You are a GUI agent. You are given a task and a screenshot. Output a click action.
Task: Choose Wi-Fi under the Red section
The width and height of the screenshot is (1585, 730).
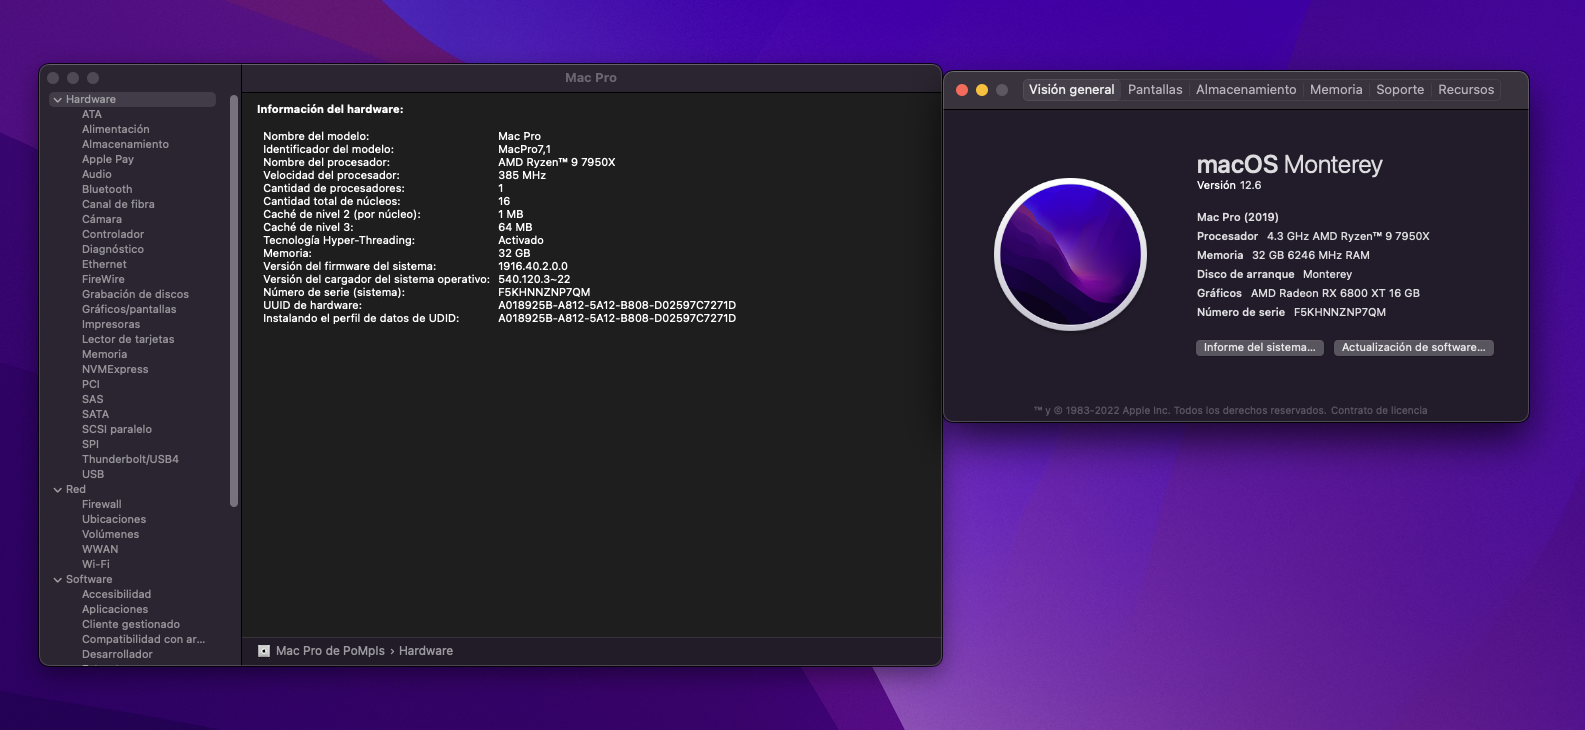pos(96,564)
